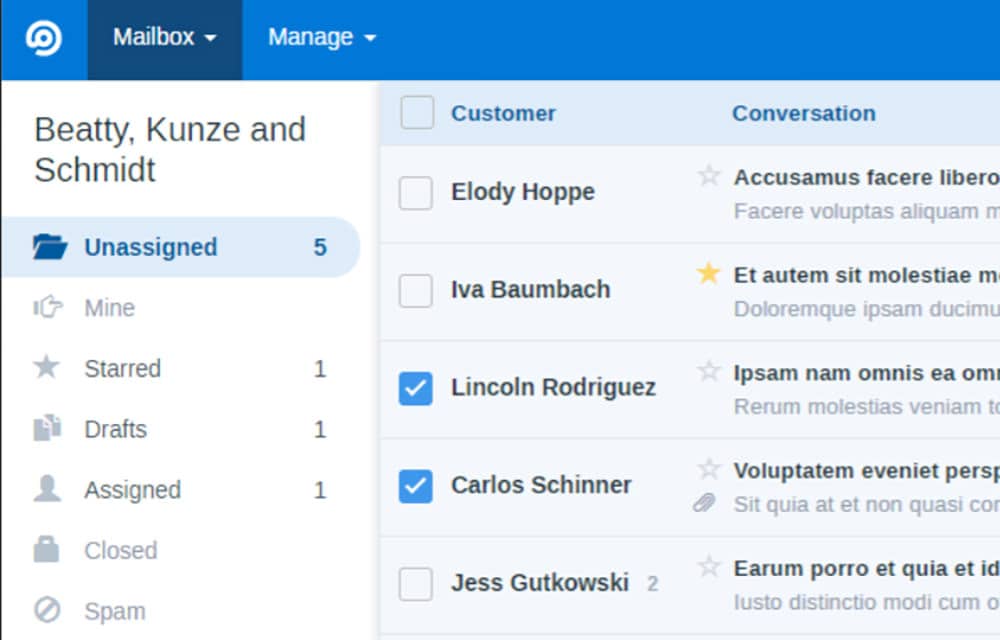The image size is (1000, 640).
Task: Click the Unassigned folder icon
Action: point(49,247)
